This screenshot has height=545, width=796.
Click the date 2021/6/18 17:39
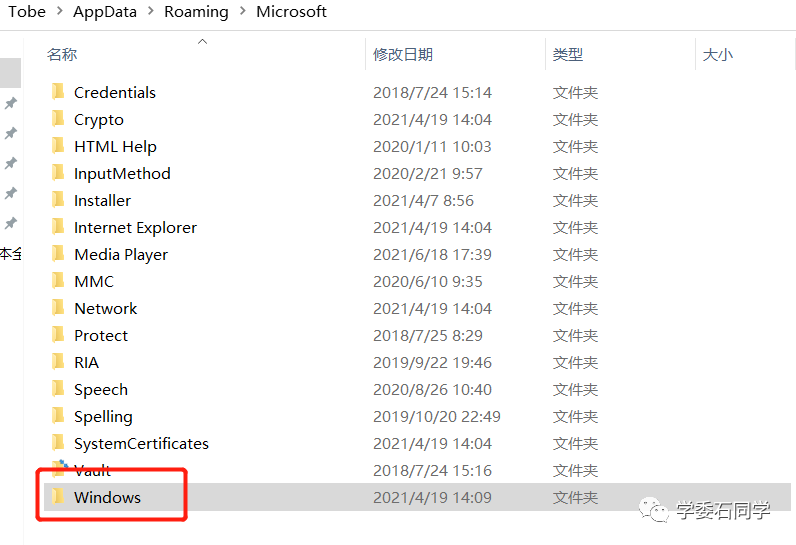(433, 254)
